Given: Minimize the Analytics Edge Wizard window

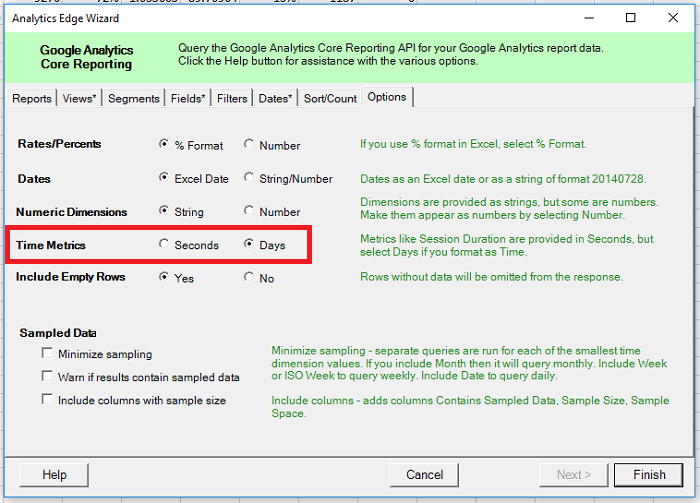Looking at the screenshot, I should (589, 18).
